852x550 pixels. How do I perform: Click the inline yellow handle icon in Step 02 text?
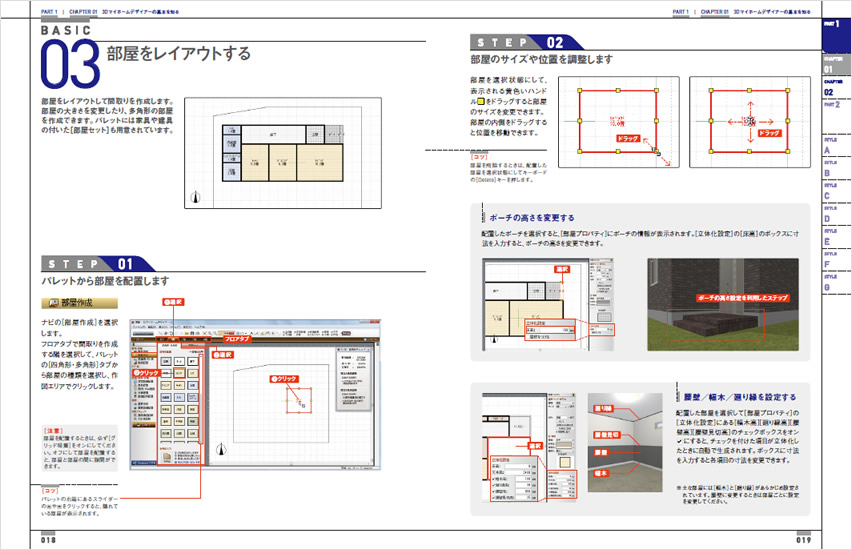coord(480,101)
